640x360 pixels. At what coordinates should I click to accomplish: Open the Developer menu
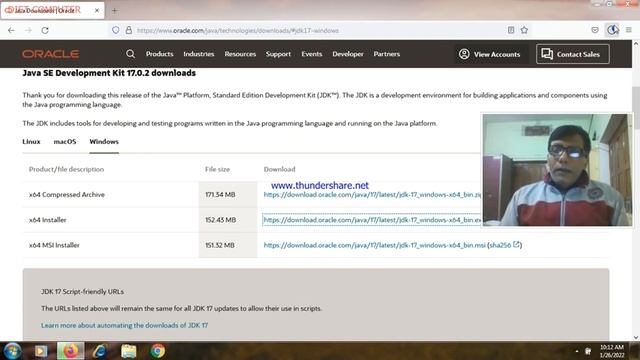[x=348, y=54]
